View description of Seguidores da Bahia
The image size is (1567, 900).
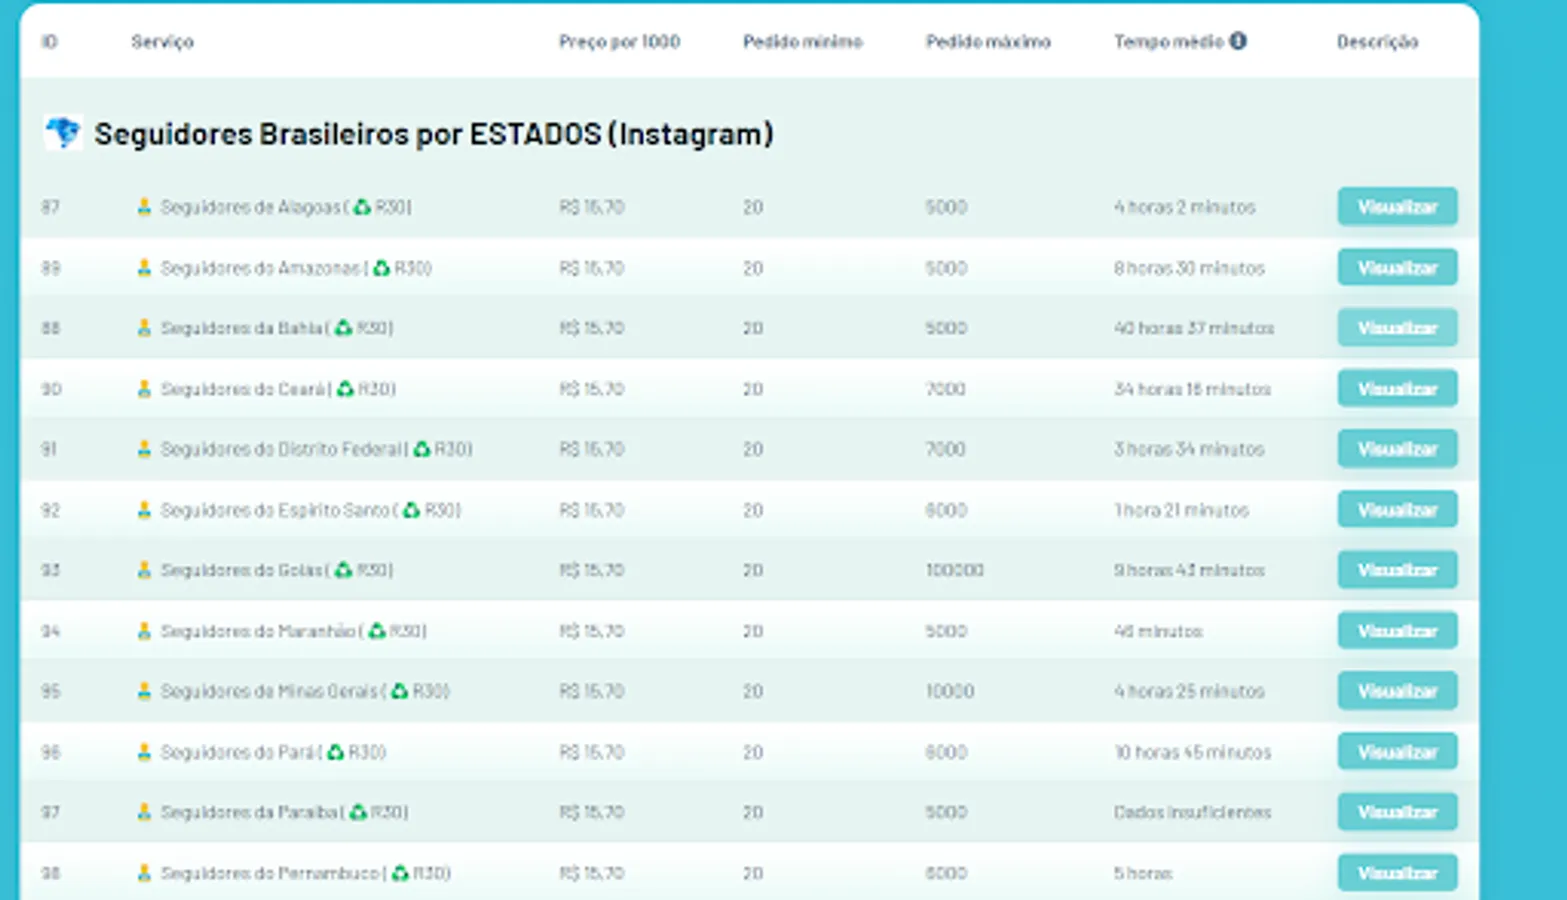pyautogui.click(x=1397, y=328)
